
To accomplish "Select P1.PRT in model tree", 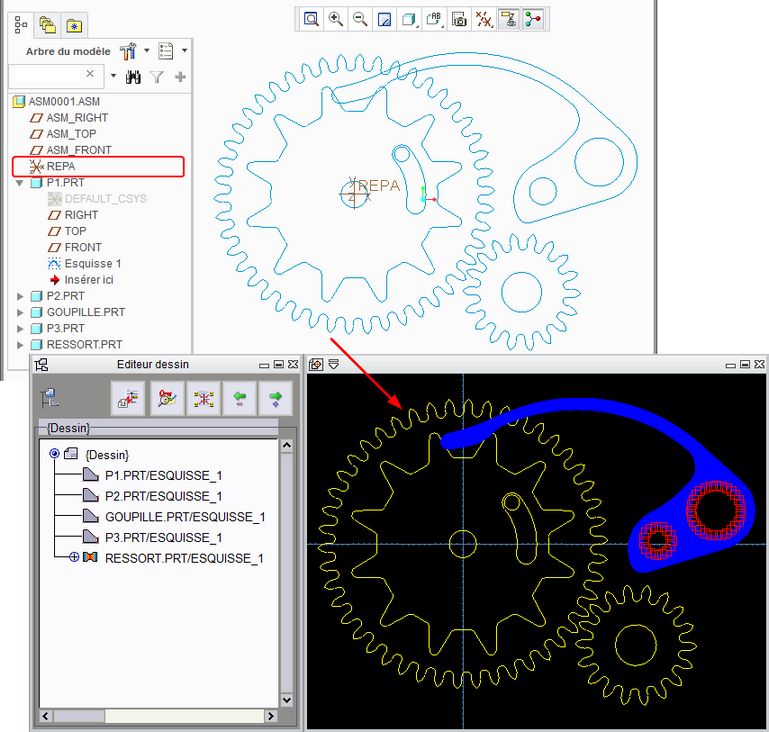I will click(65, 182).
